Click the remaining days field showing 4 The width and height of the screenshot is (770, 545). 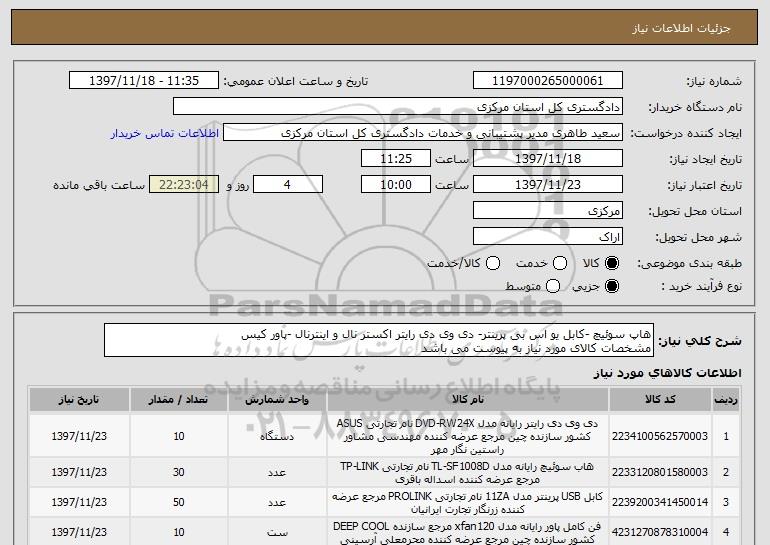pos(288,185)
